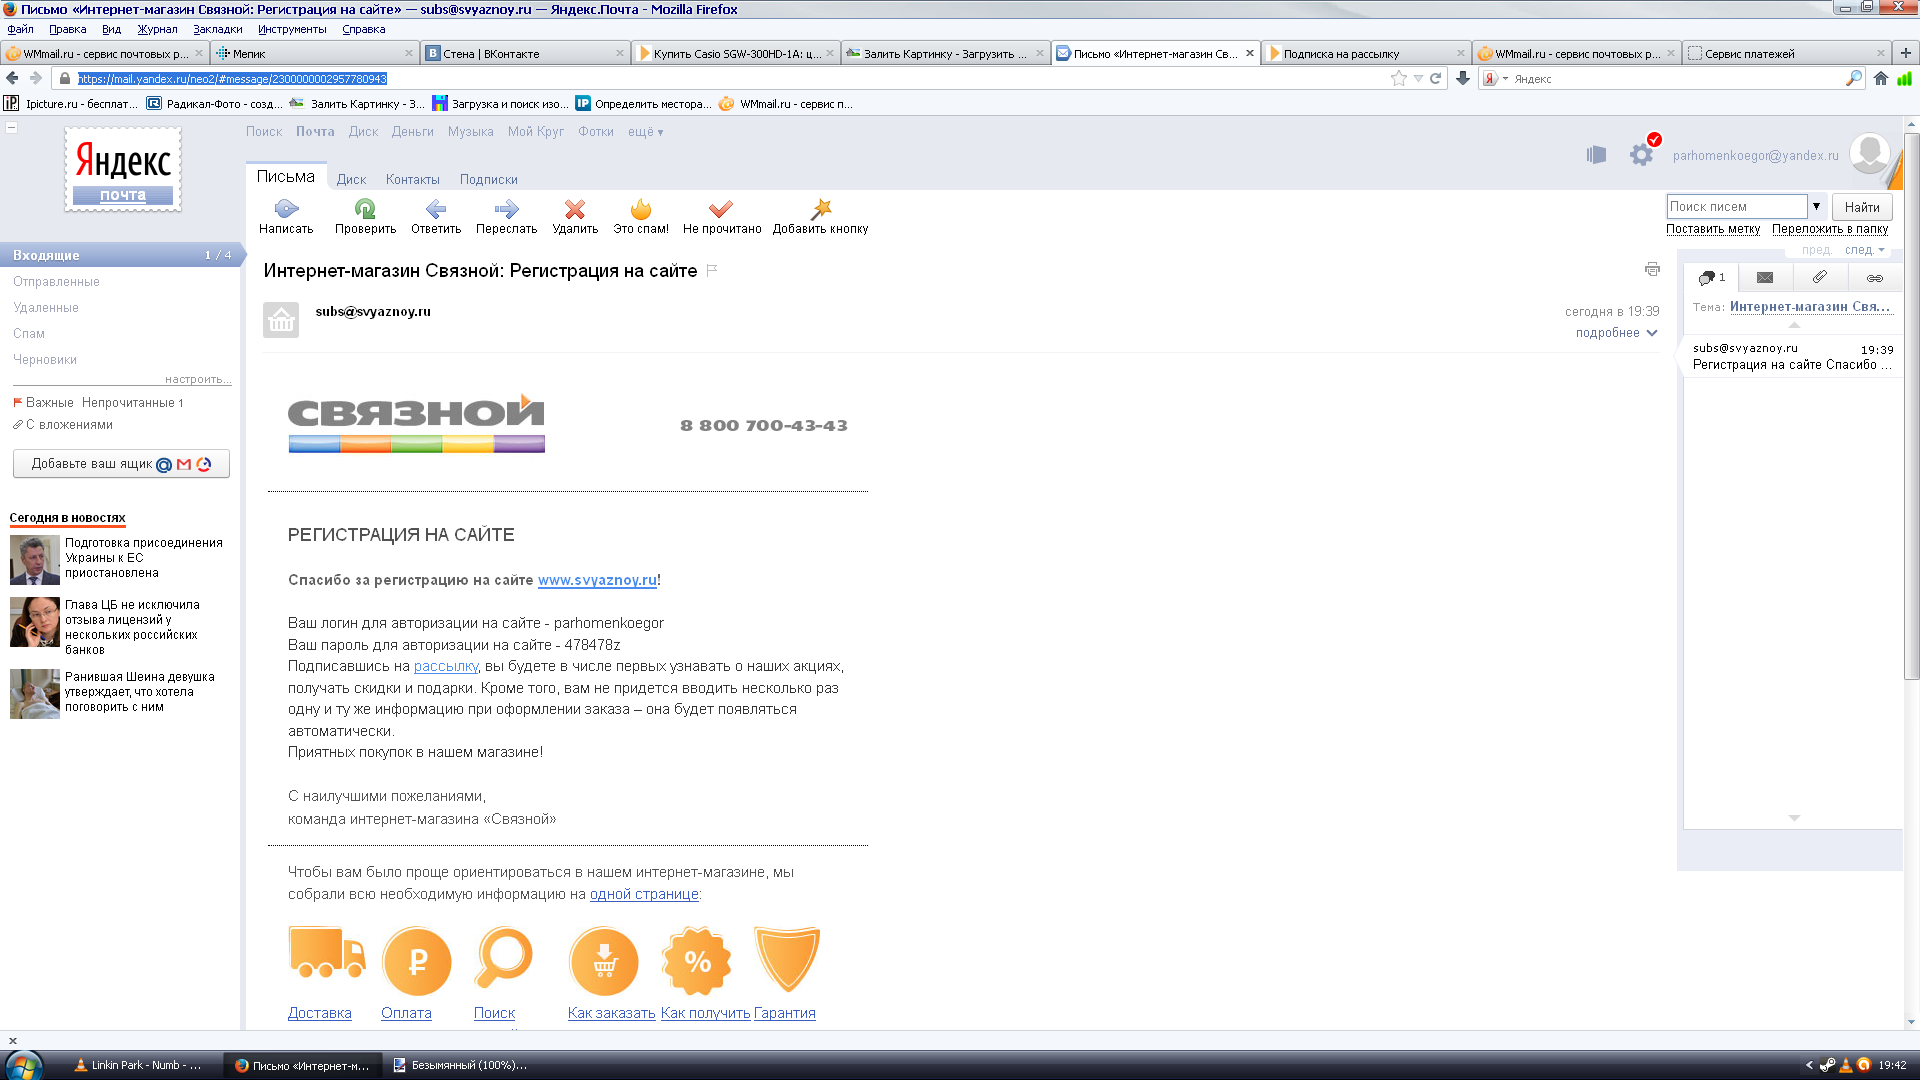Click the Доставка truck icon
The height and width of the screenshot is (1080, 1920).
click(x=326, y=953)
